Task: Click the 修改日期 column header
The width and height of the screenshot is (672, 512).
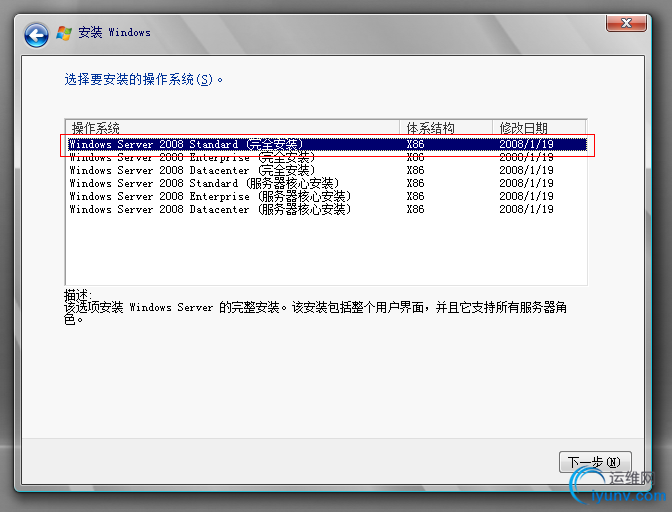Action: click(x=539, y=128)
